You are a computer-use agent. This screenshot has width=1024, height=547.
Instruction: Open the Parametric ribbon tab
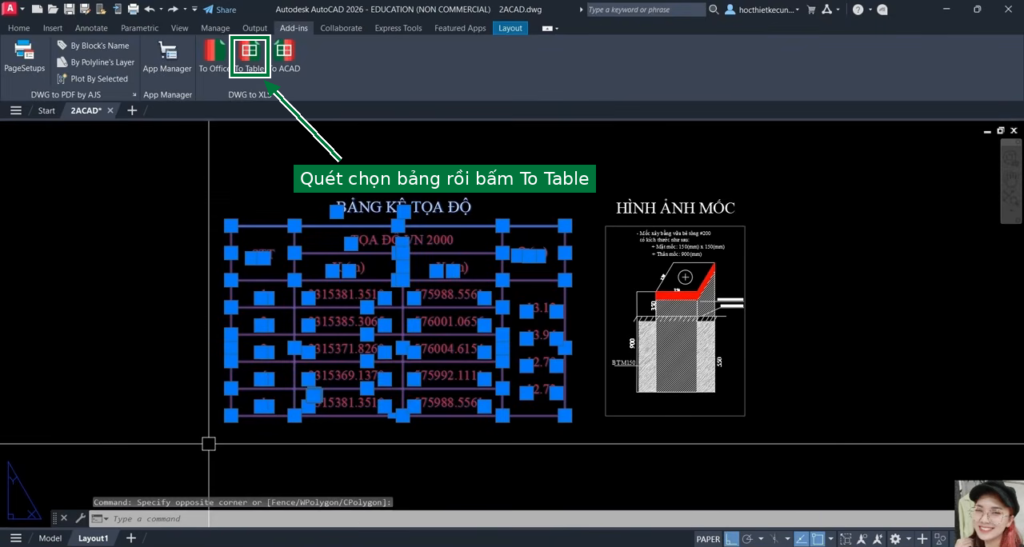139,28
